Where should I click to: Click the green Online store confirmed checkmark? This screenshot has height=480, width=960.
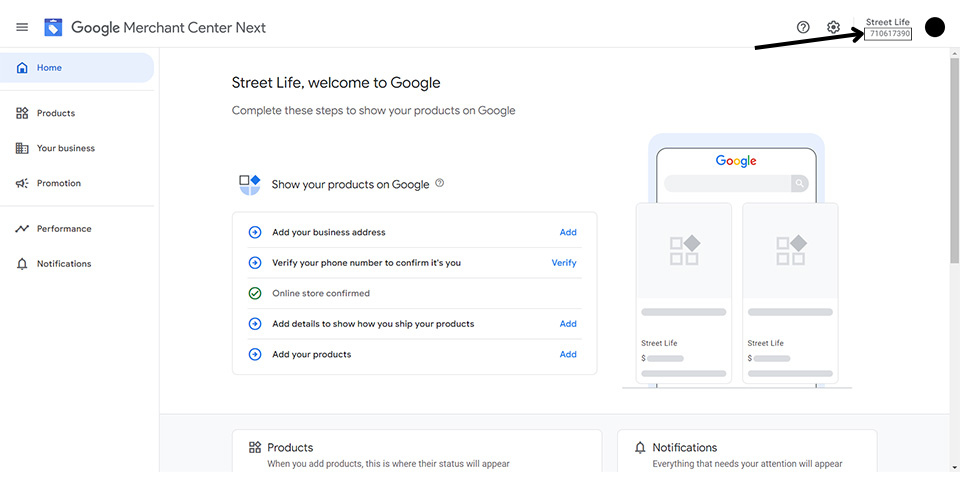(255, 293)
